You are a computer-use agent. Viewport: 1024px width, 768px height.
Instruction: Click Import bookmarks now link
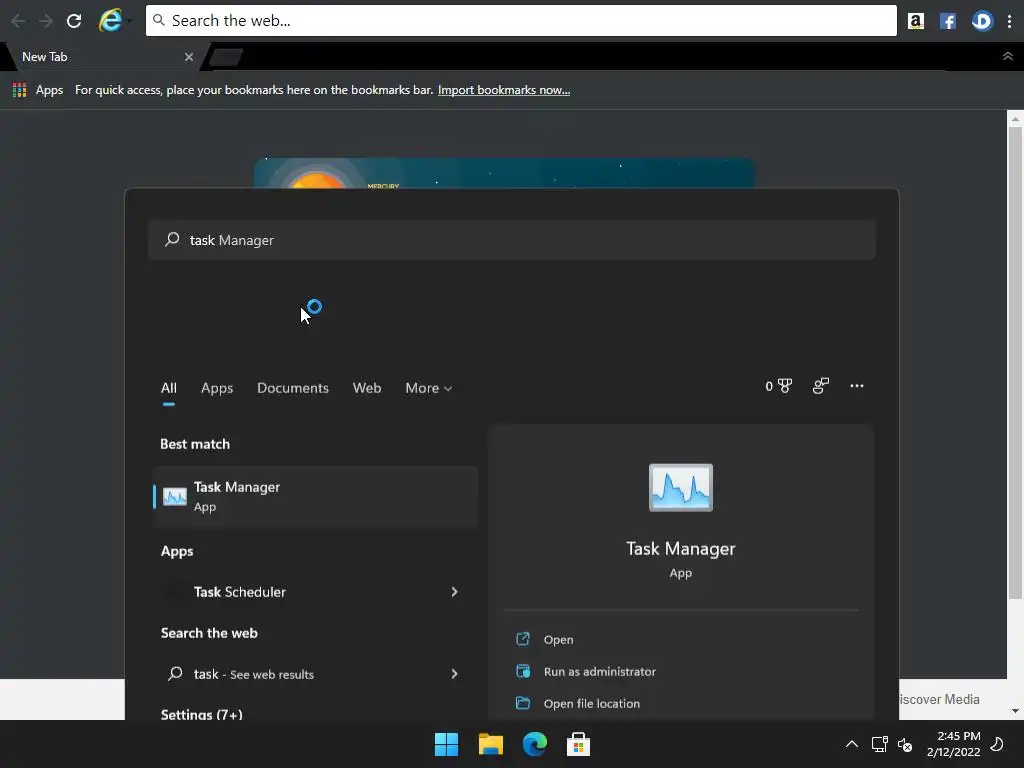504,90
